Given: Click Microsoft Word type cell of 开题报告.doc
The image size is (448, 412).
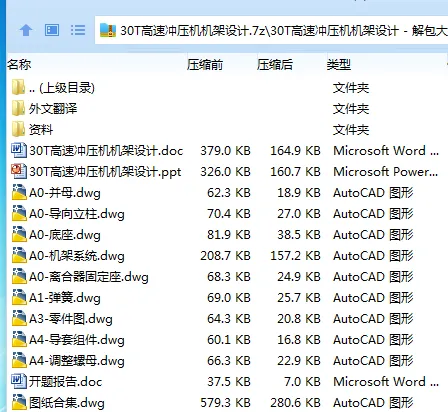Looking at the screenshot, I should pos(386,382).
